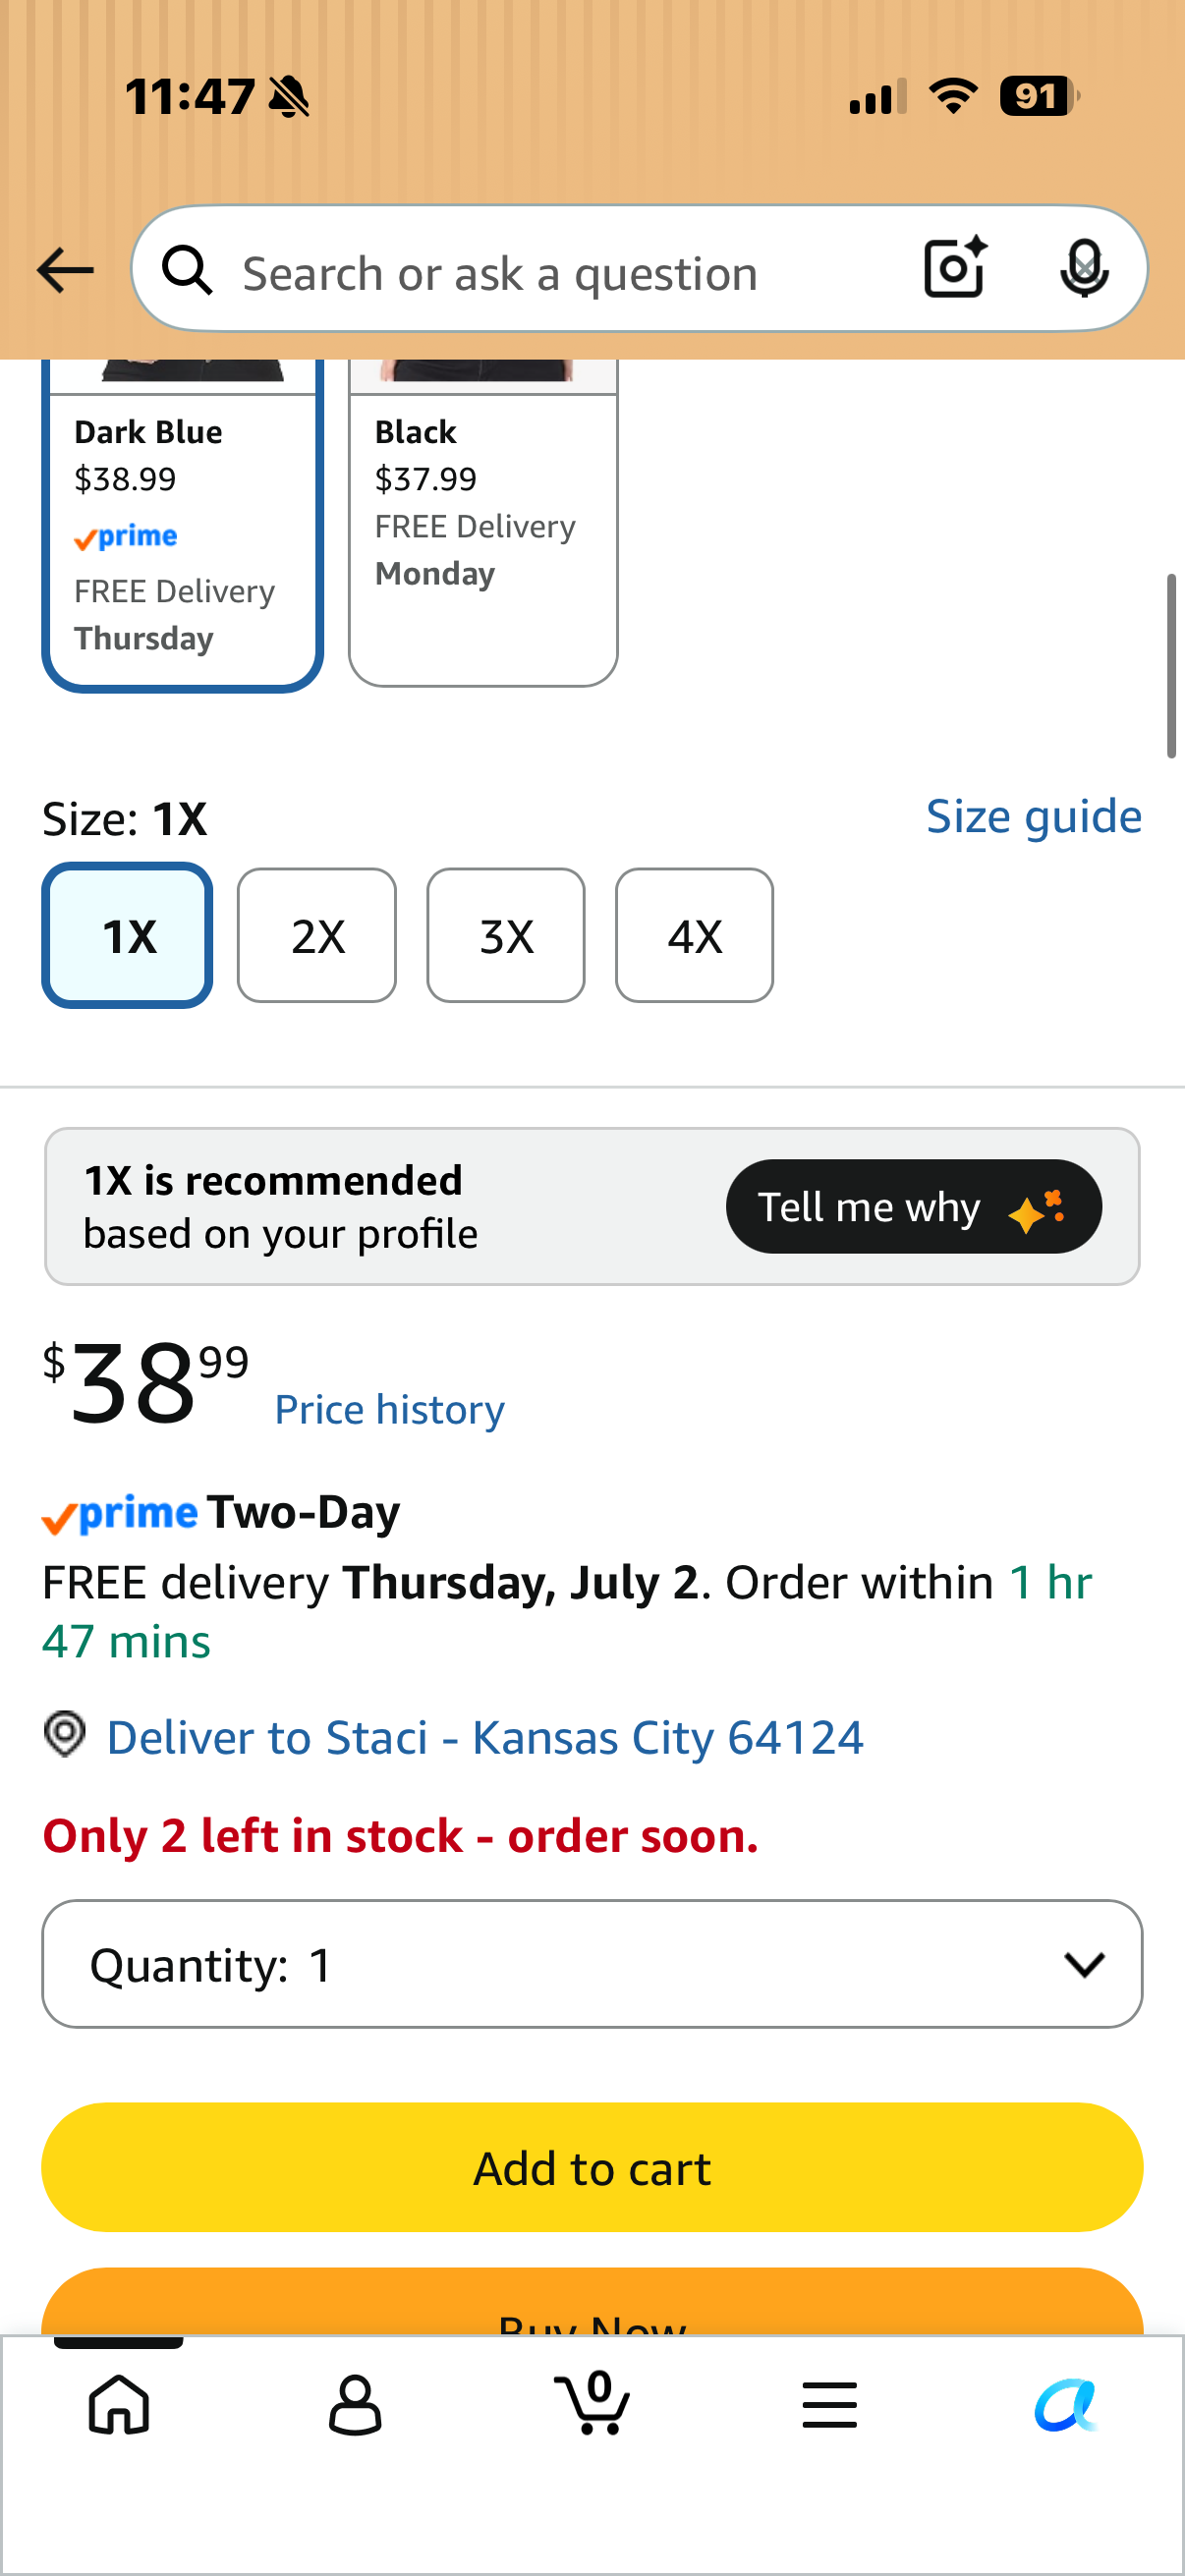Add to cart
Screen dimensions: 1185x2576
[592, 2168]
